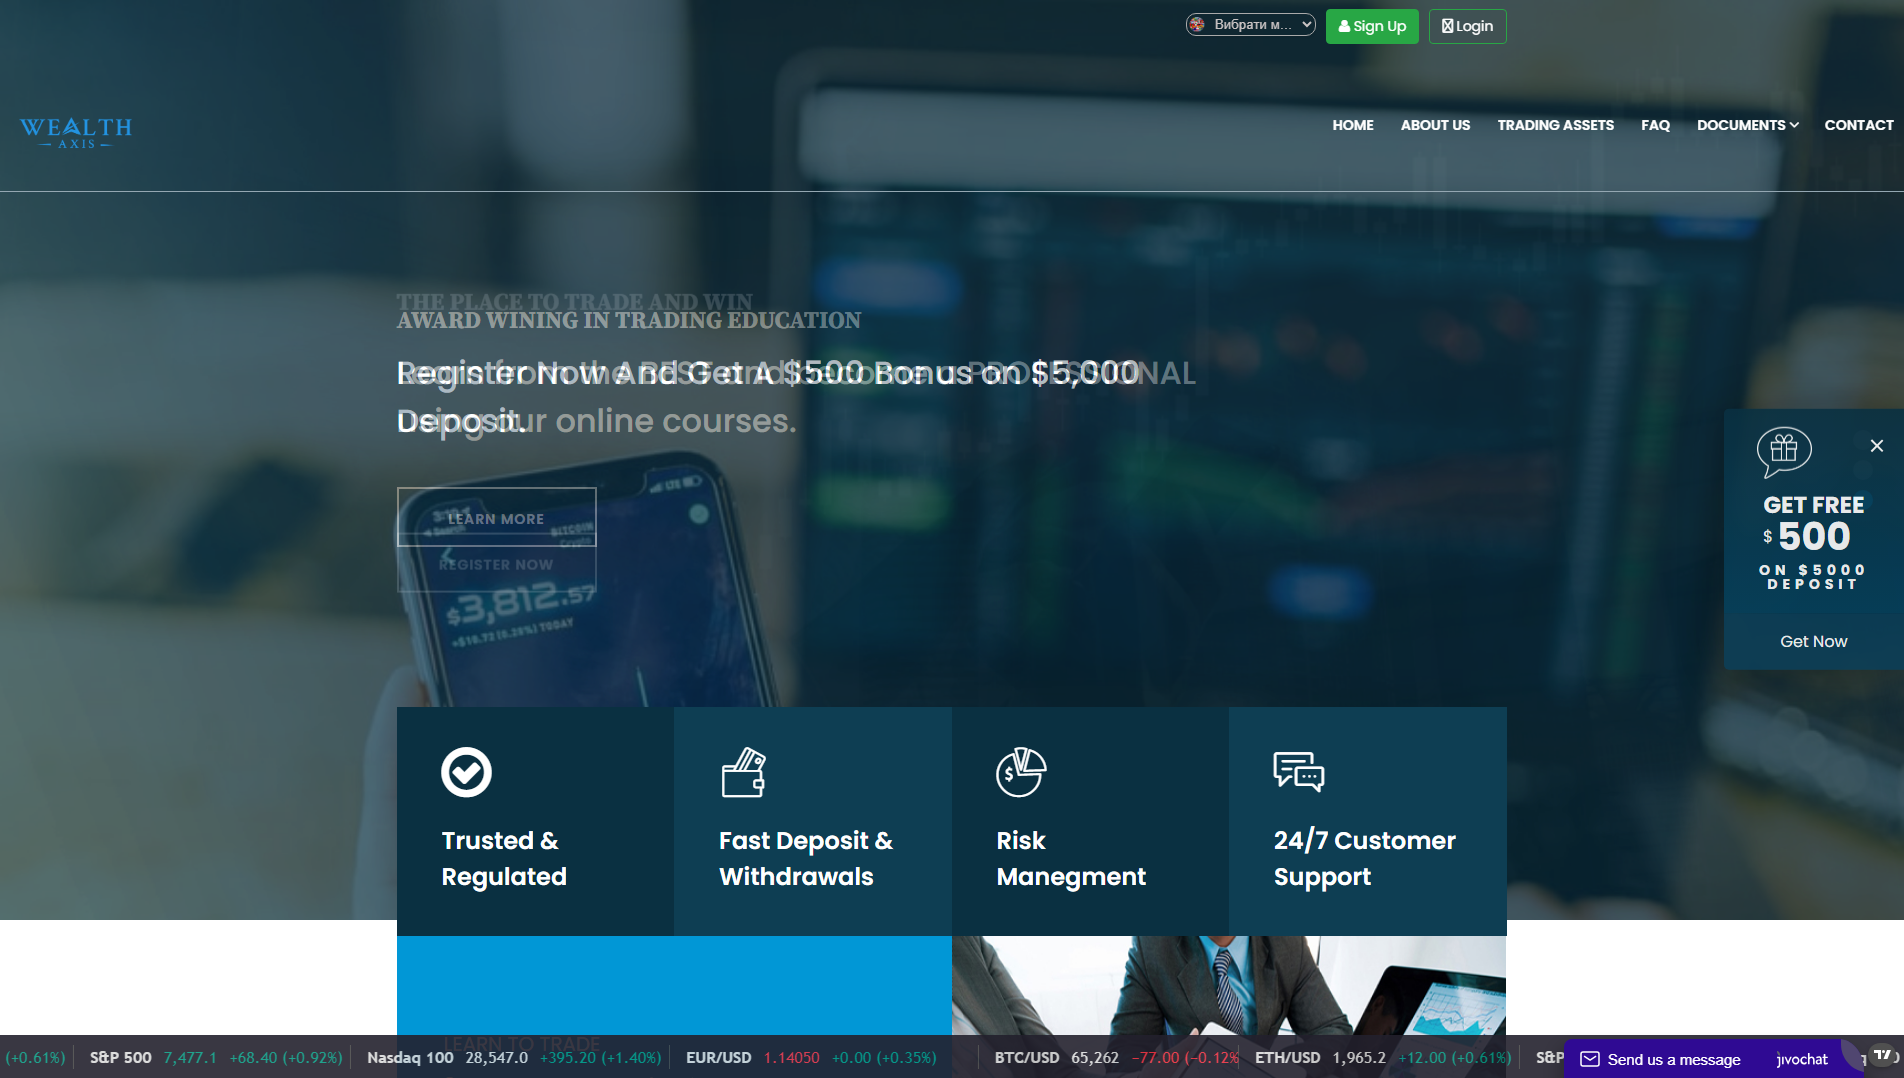
Task: Open the FAQ page
Action: pos(1655,125)
